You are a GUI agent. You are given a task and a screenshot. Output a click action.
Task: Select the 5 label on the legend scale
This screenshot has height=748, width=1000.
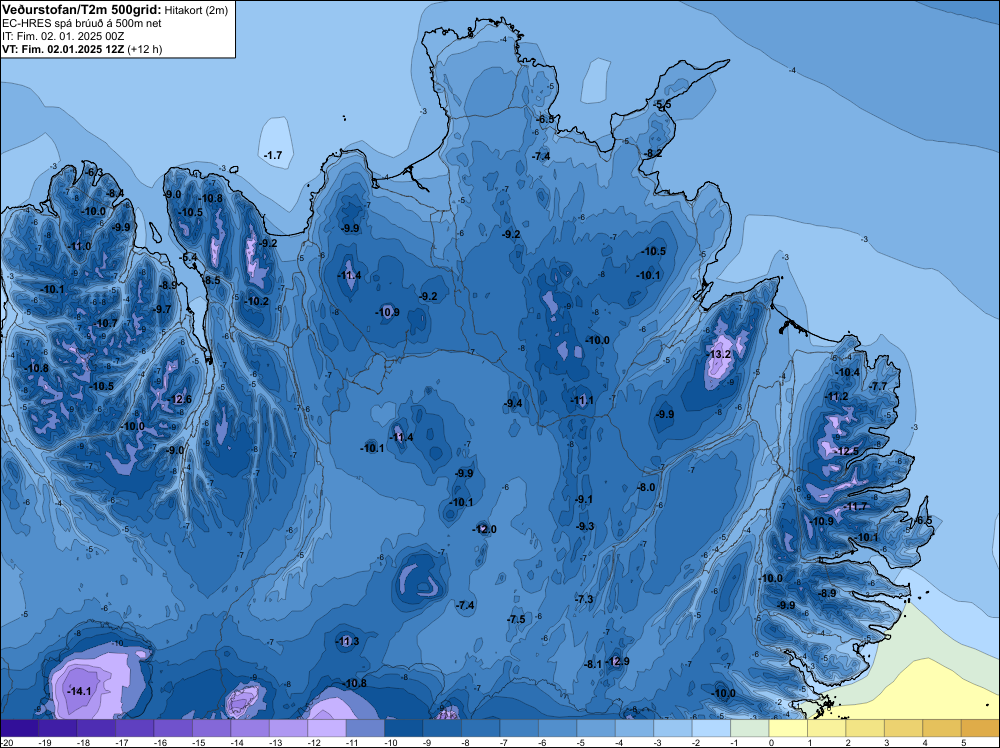tap(964, 743)
